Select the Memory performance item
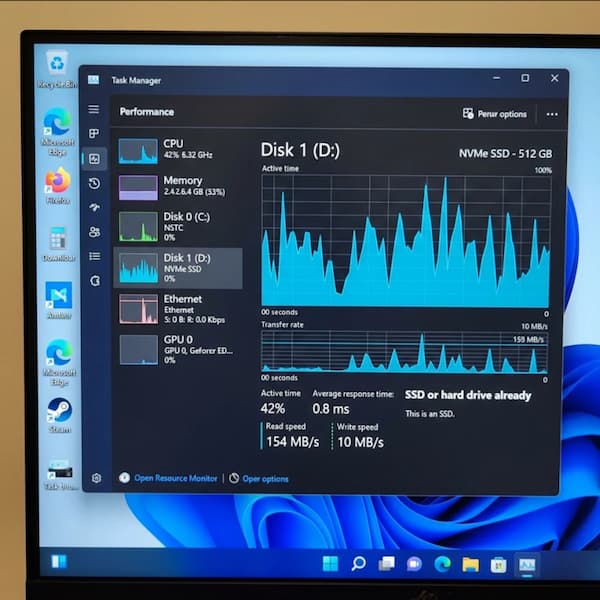 click(x=178, y=188)
